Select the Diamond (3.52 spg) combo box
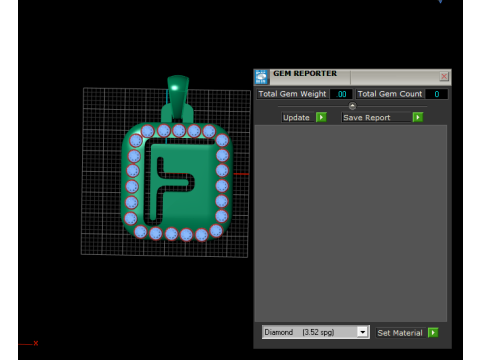Screen dimensions: 480x360 316,332
